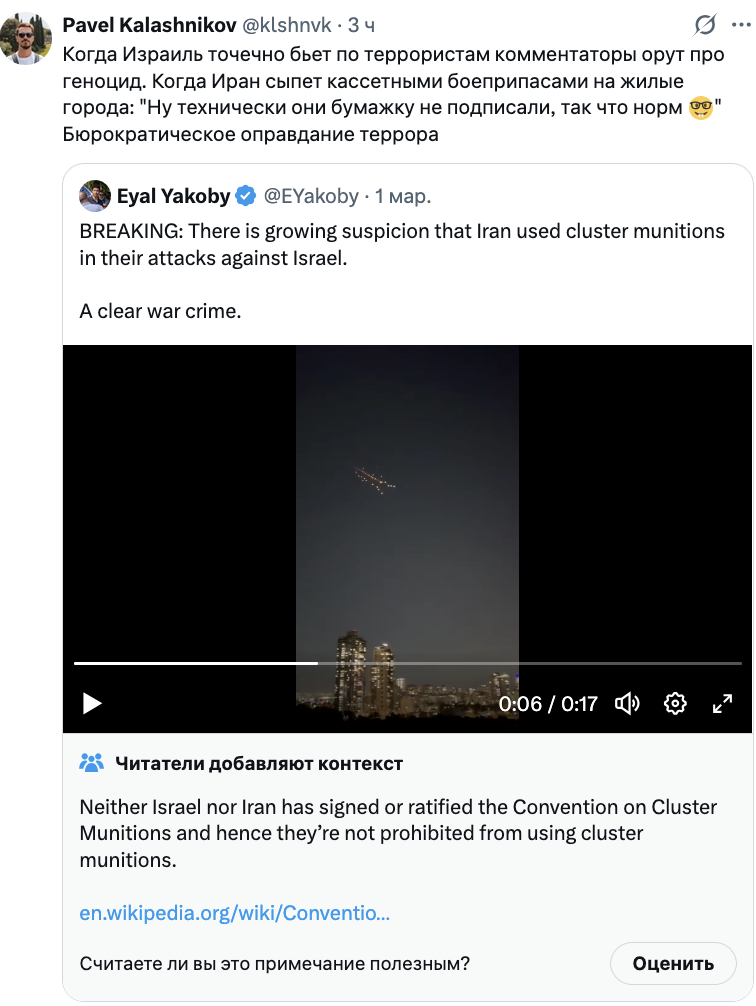Viewport: 756px width, 1006px height.
Task: Click the Grok icon on the post
Action: (x=705, y=25)
